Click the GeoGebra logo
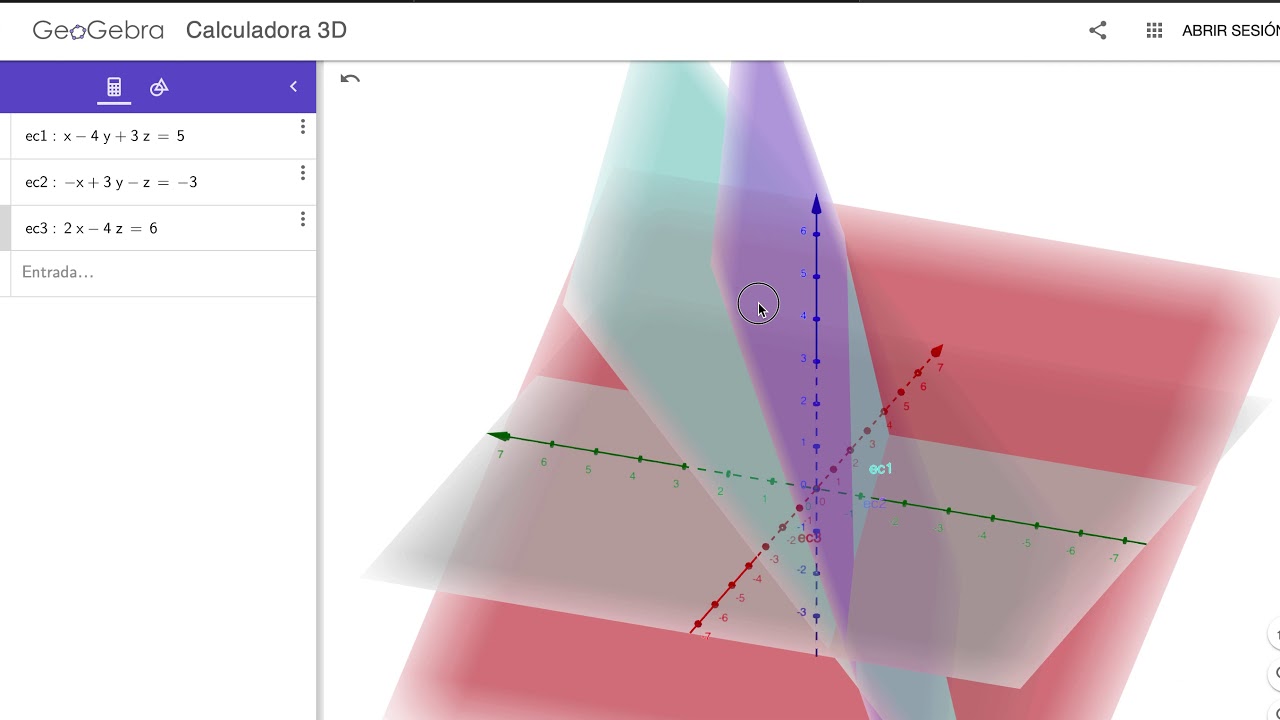 98,30
